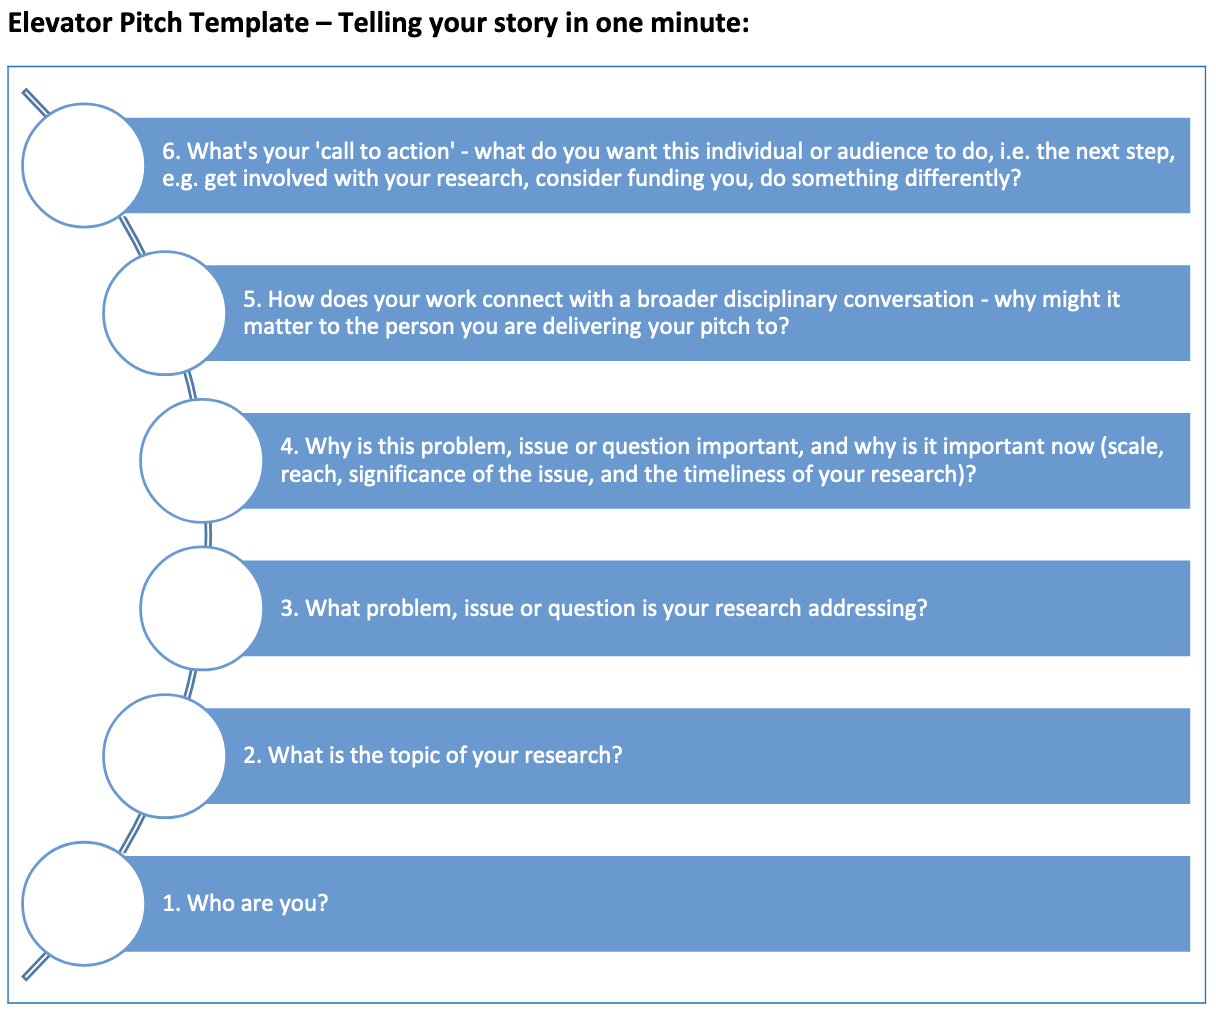Select the broader disciplinary conversation box

coord(700,313)
